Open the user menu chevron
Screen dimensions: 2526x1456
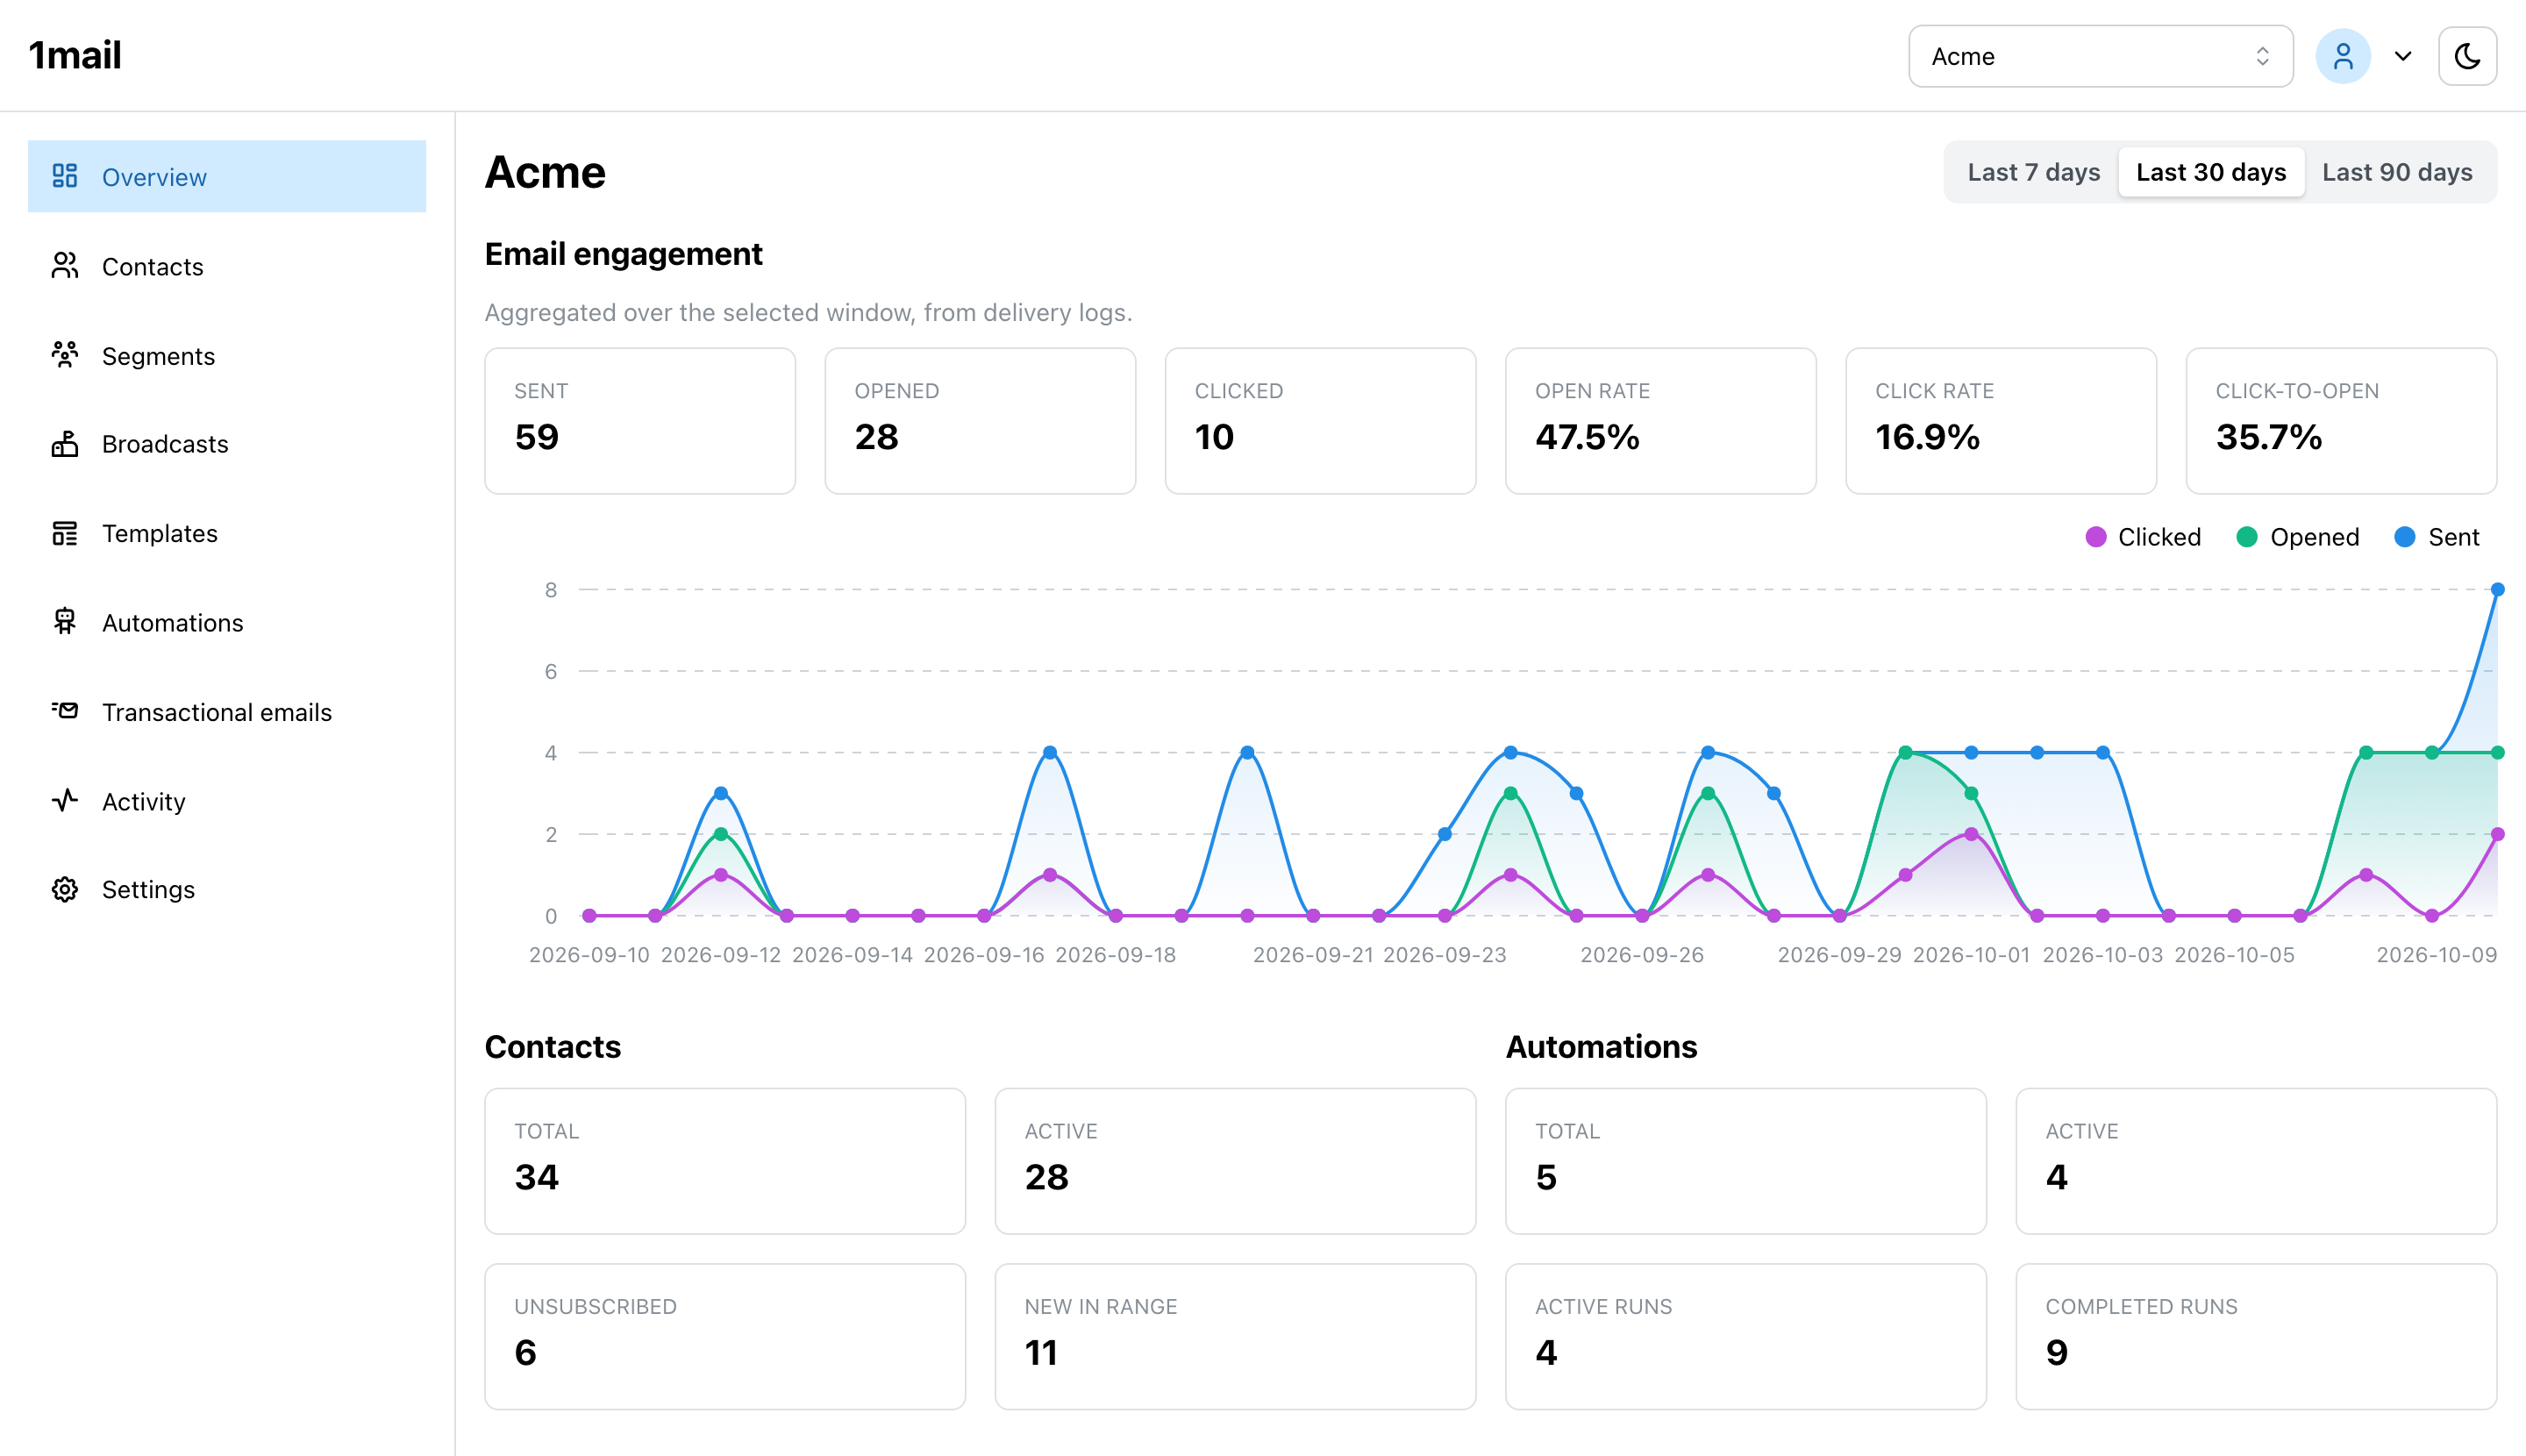[x=2403, y=56]
